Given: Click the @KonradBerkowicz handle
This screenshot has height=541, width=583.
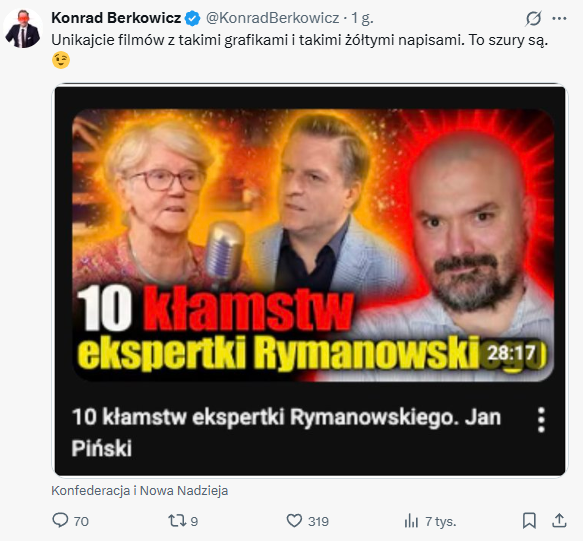Looking at the screenshot, I should pyautogui.click(x=273, y=18).
